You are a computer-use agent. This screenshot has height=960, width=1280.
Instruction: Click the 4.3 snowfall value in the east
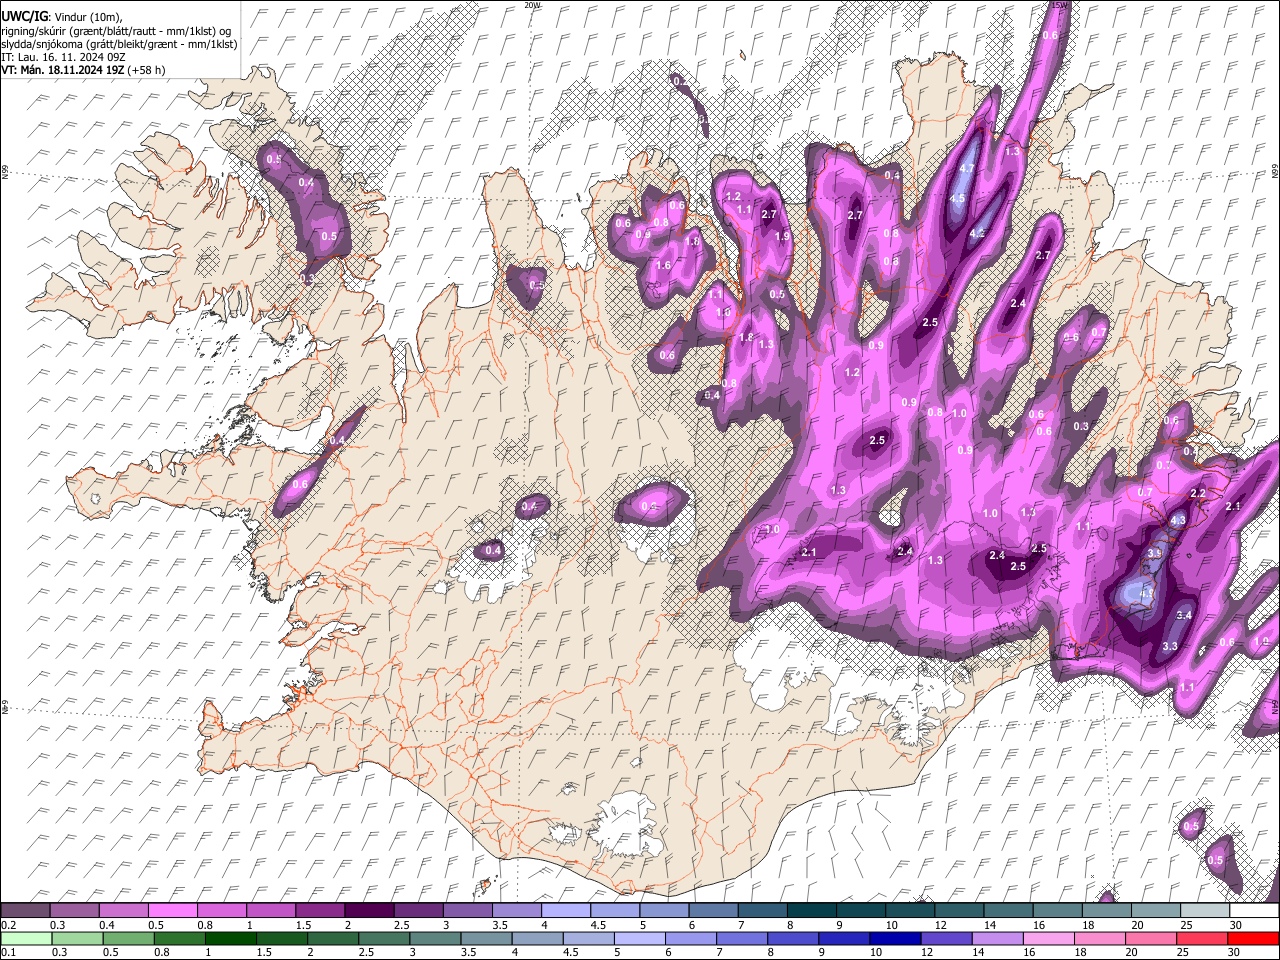point(1178,520)
